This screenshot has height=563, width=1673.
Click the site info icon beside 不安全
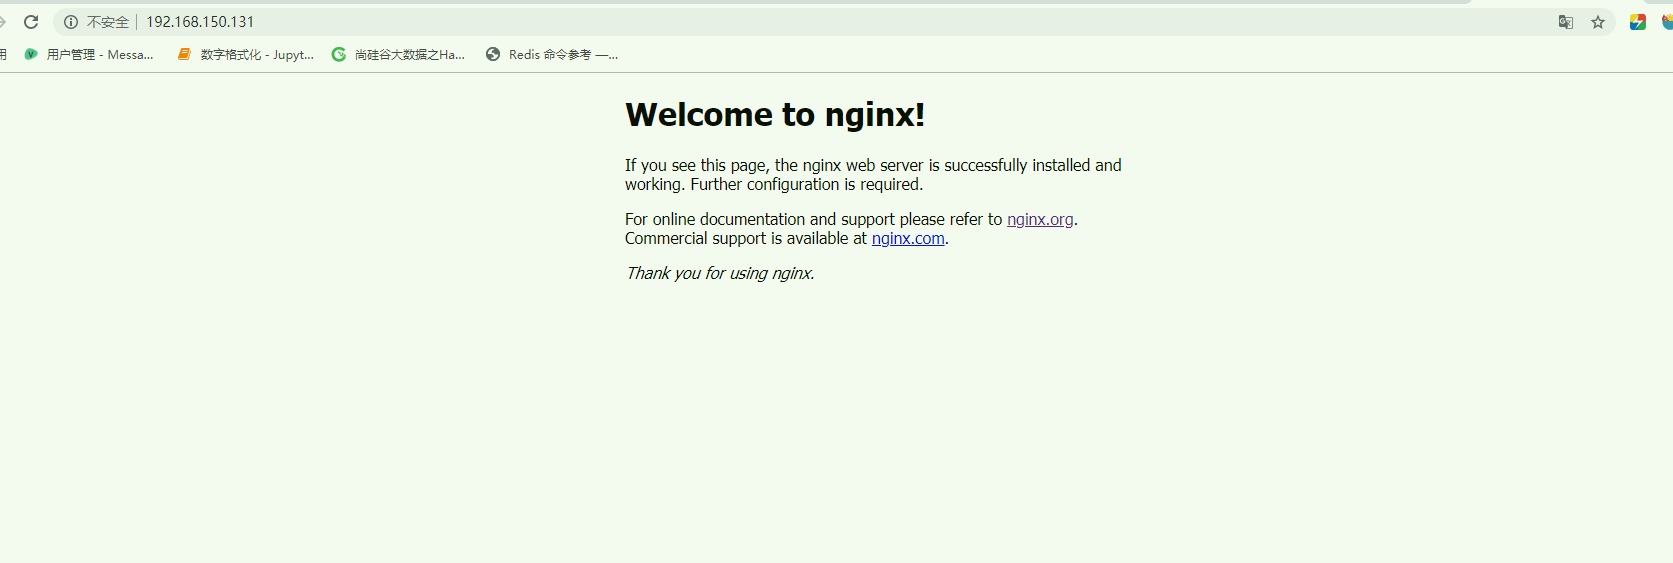[71, 22]
